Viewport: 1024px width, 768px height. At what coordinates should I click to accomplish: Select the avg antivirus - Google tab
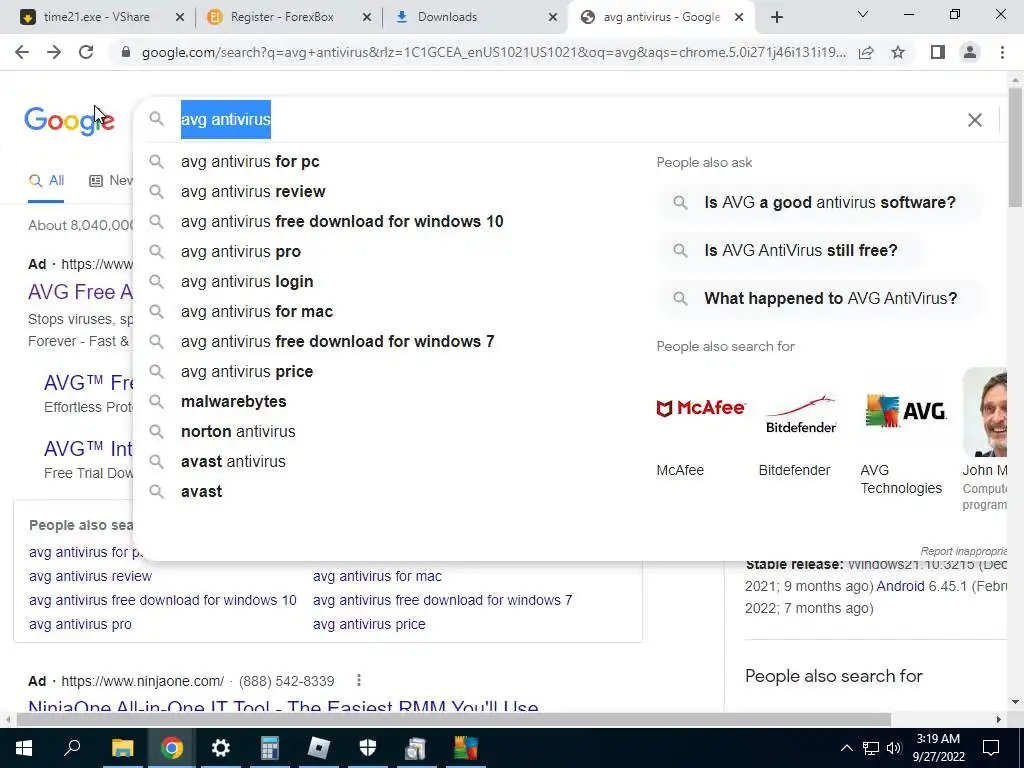click(x=660, y=17)
